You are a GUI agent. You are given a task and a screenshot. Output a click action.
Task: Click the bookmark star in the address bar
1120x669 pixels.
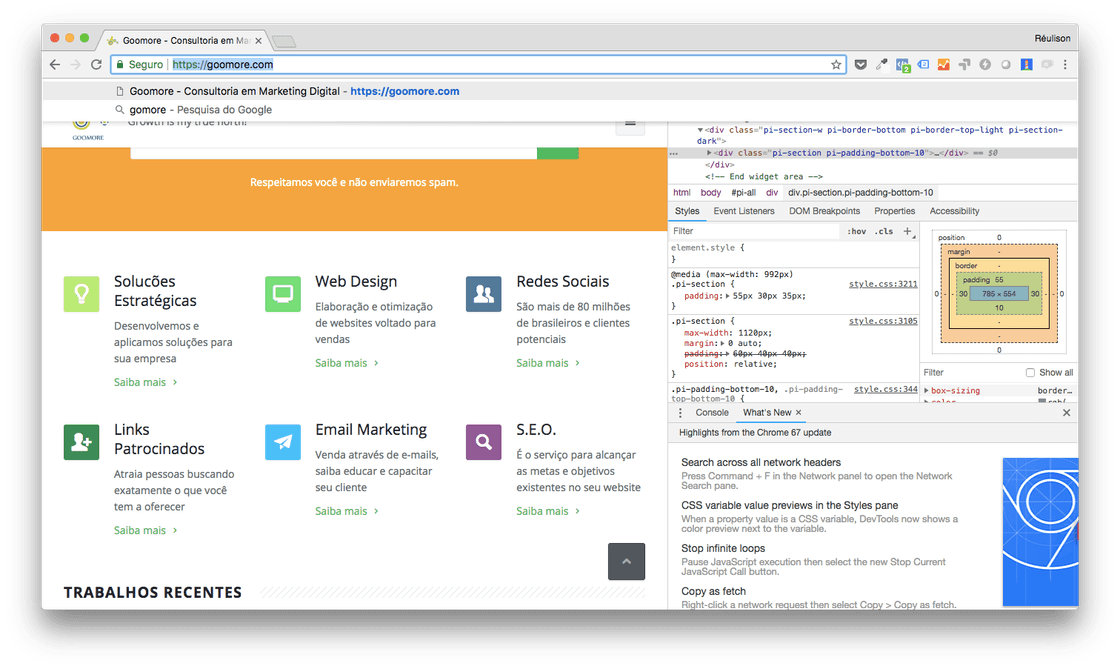(836, 65)
